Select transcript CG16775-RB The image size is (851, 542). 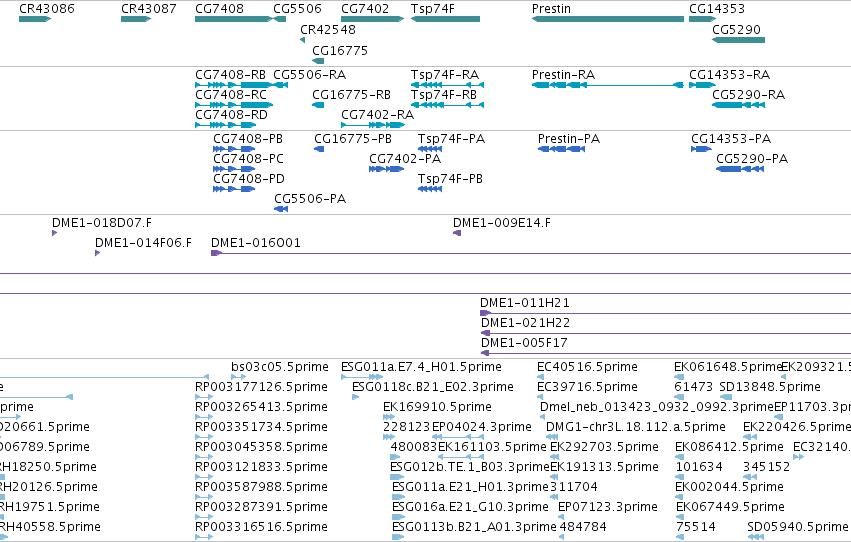[318, 105]
